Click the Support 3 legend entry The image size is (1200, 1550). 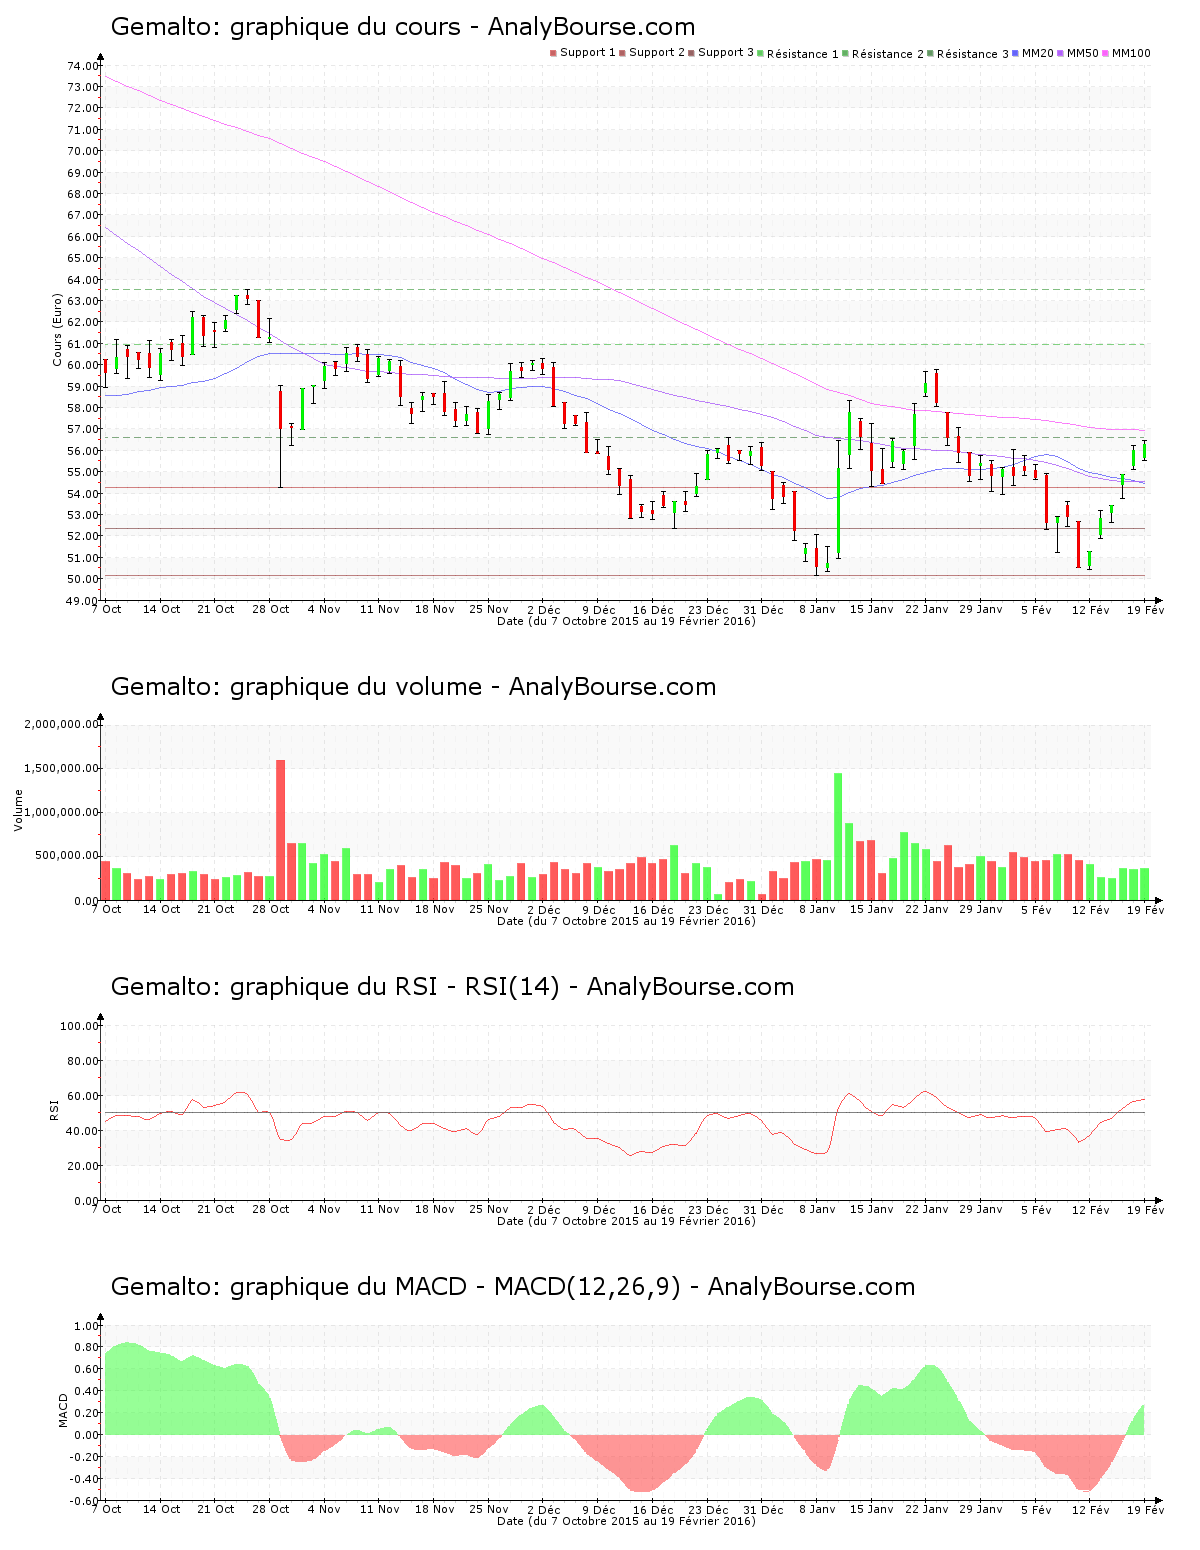point(722,53)
